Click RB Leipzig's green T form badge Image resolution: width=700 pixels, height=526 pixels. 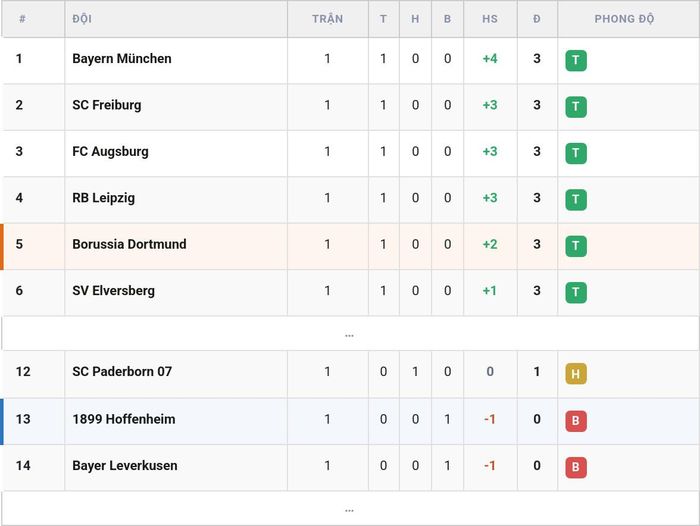(x=576, y=200)
